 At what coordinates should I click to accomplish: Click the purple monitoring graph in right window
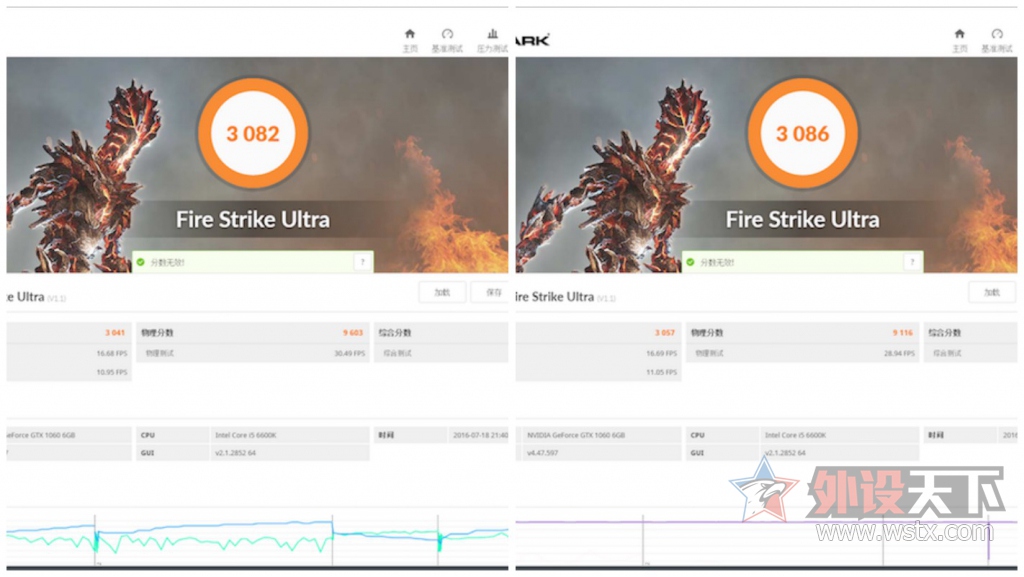tap(766, 538)
